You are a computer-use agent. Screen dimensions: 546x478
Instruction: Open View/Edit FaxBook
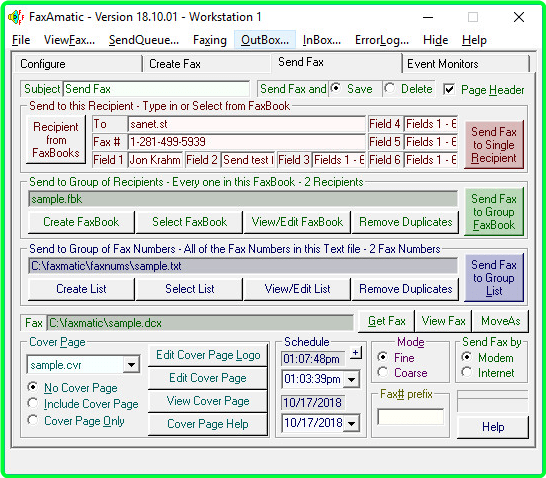point(297,222)
